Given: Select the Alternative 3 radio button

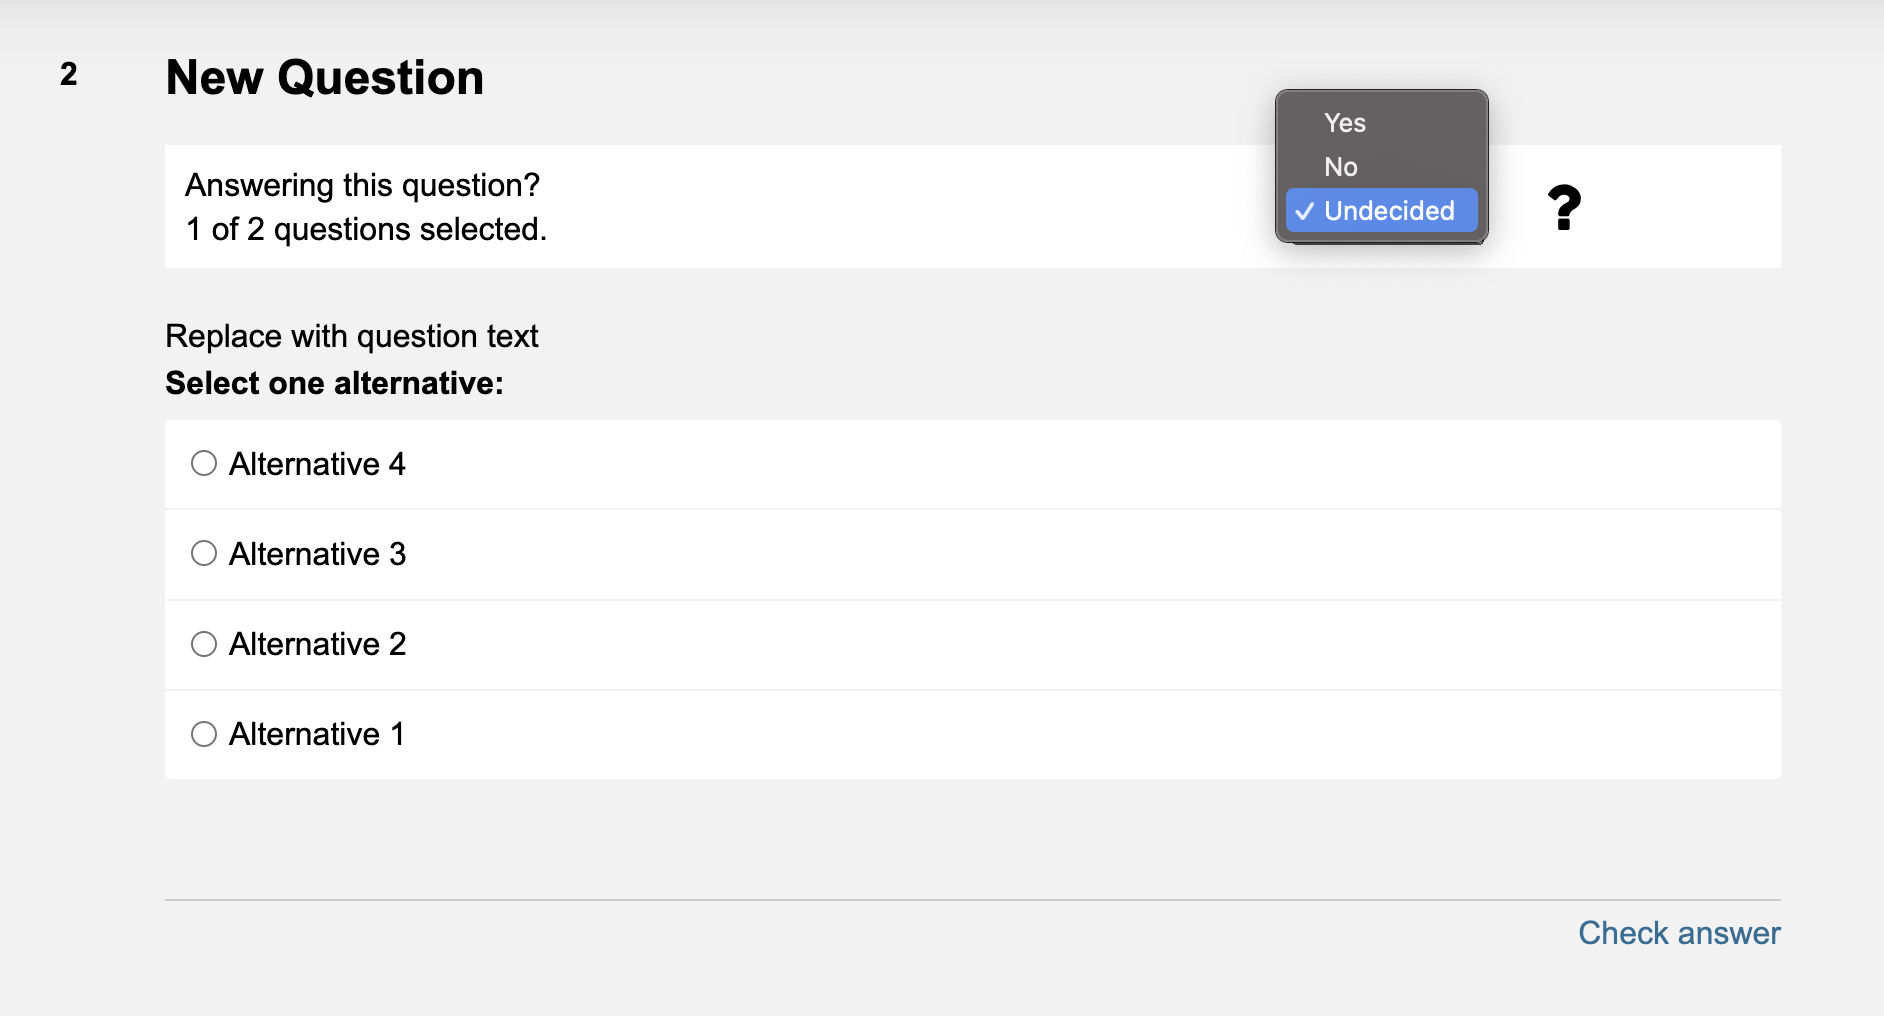Looking at the screenshot, I should (204, 553).
